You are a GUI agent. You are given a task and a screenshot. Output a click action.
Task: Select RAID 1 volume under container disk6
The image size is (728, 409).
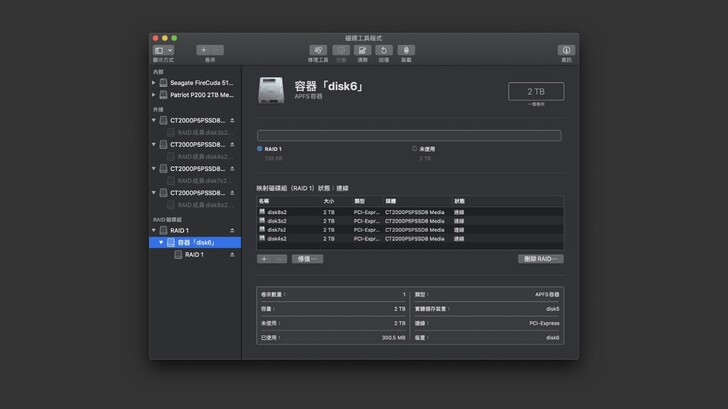(193, 255)
